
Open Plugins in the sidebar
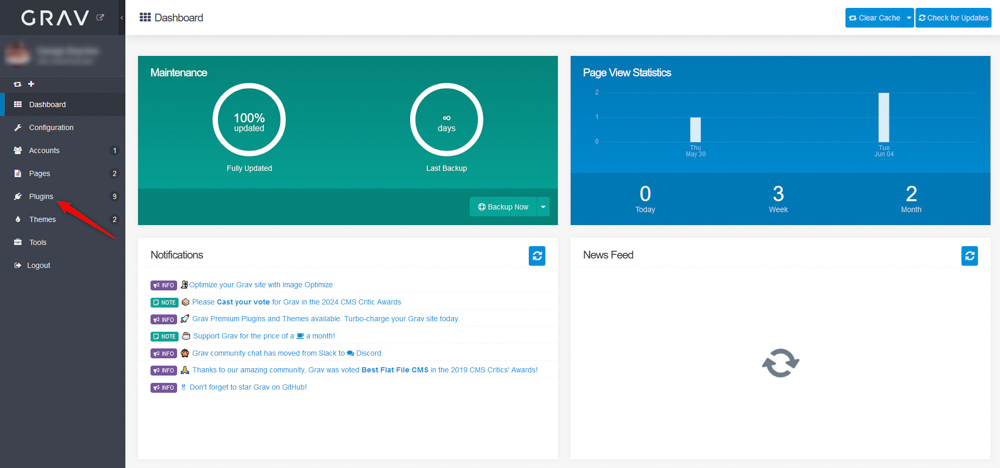[62, 196]
